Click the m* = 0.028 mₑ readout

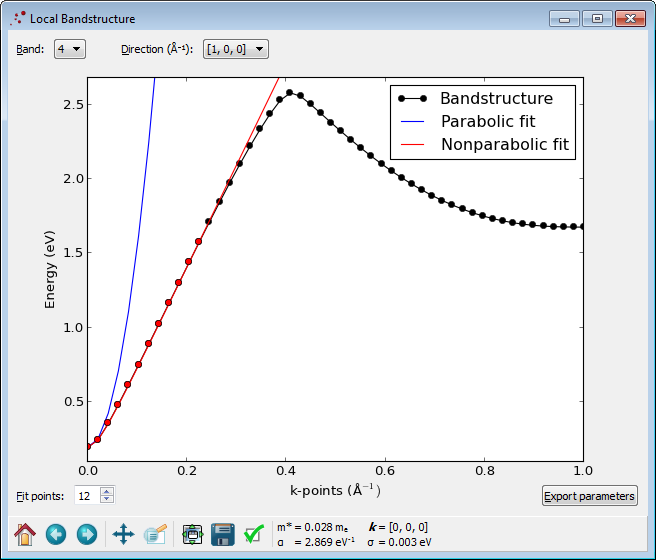click(312, 527)
